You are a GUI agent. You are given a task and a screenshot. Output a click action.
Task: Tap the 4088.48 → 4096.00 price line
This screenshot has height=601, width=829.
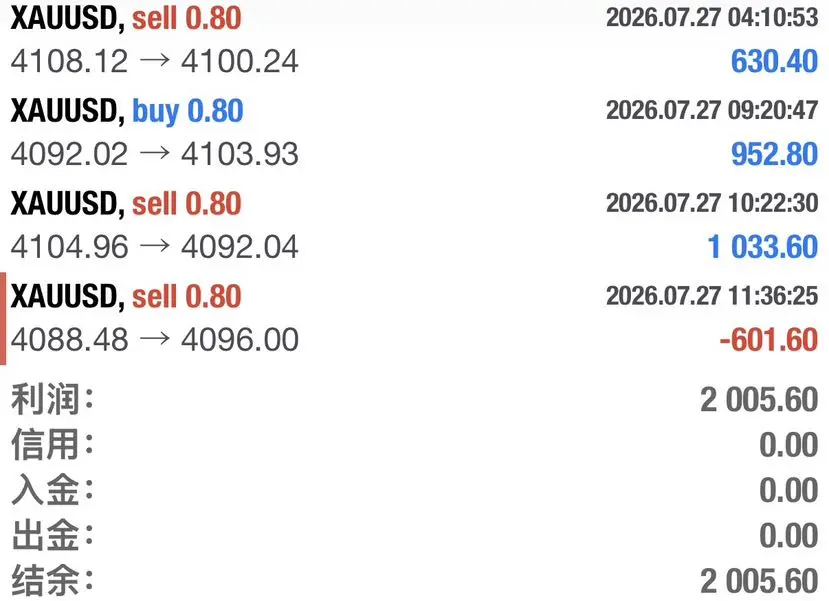tap(155, 339)
